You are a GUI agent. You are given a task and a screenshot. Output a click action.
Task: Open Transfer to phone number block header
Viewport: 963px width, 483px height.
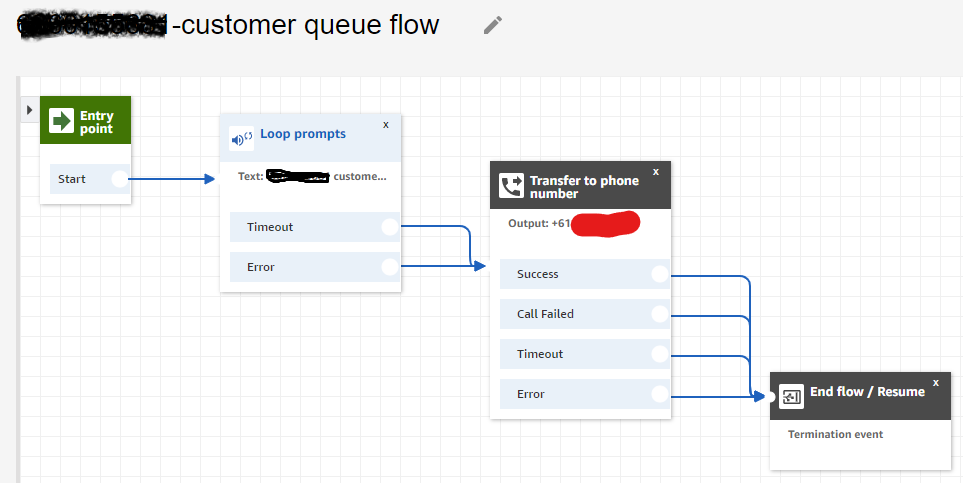pos(580,185)
